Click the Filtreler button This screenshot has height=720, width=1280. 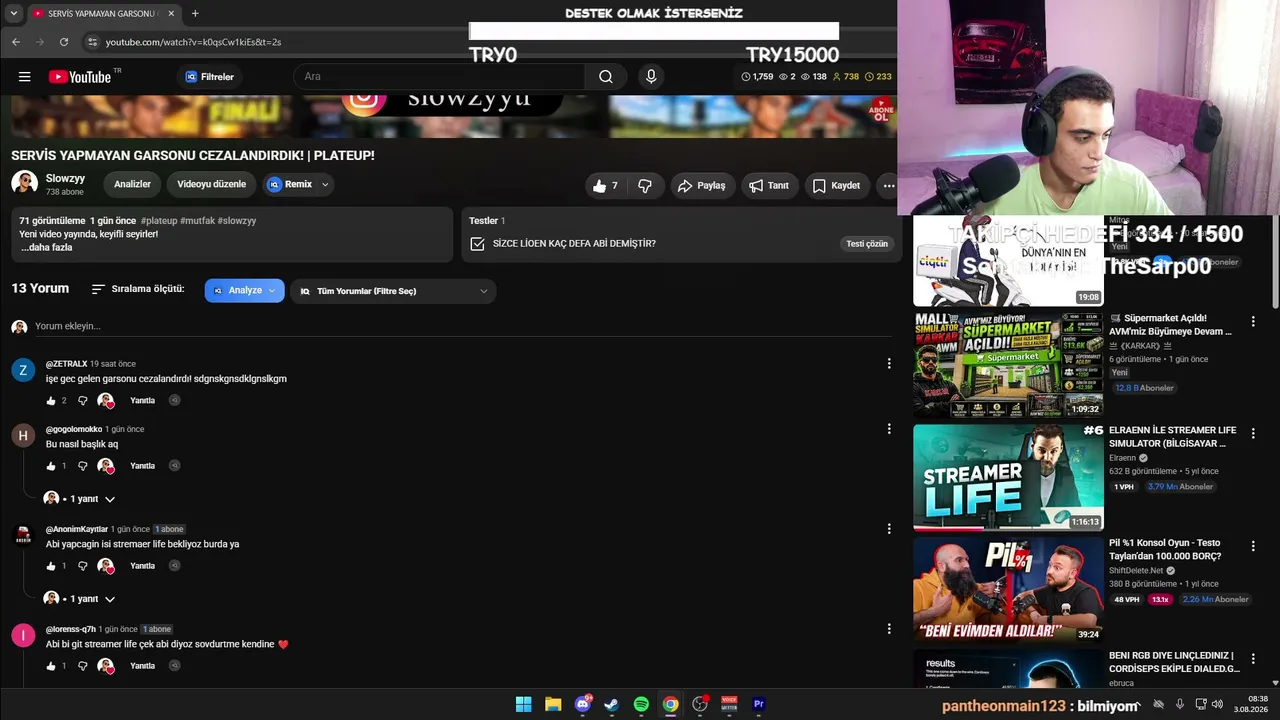[209, 77]
